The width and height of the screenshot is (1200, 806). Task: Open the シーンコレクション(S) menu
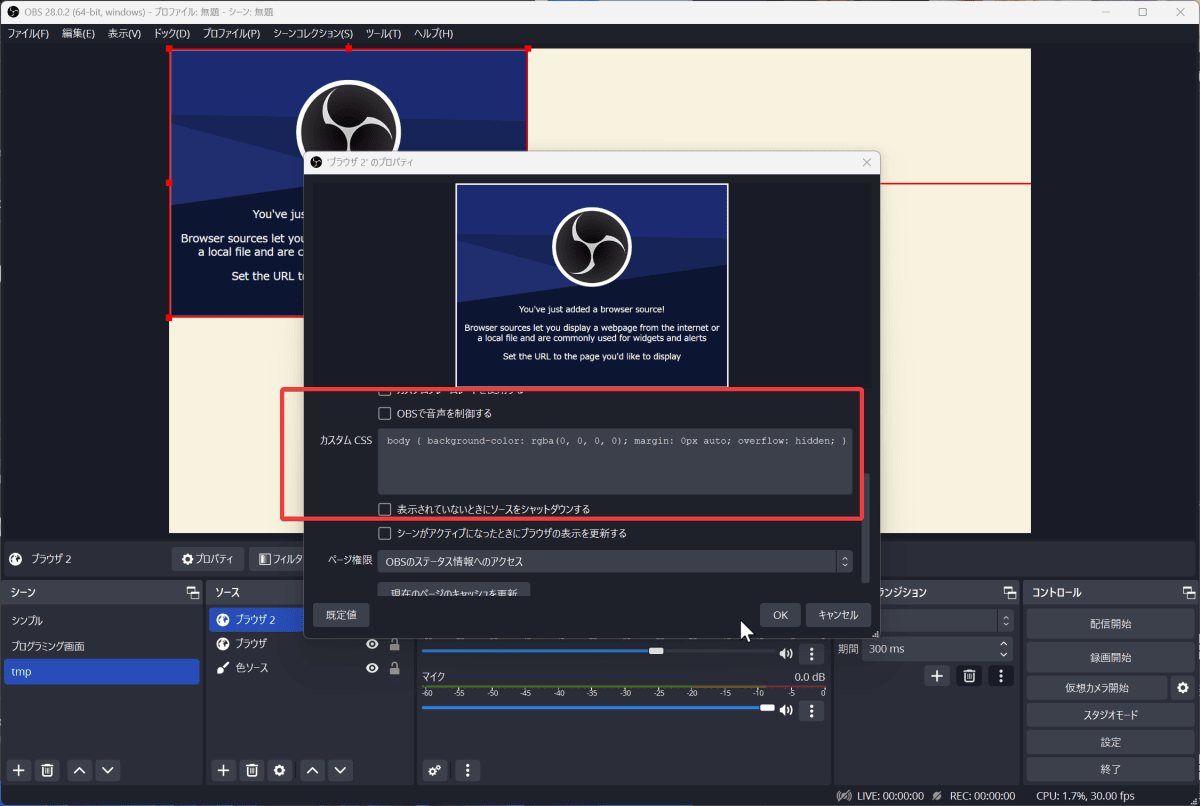(313, 34)
